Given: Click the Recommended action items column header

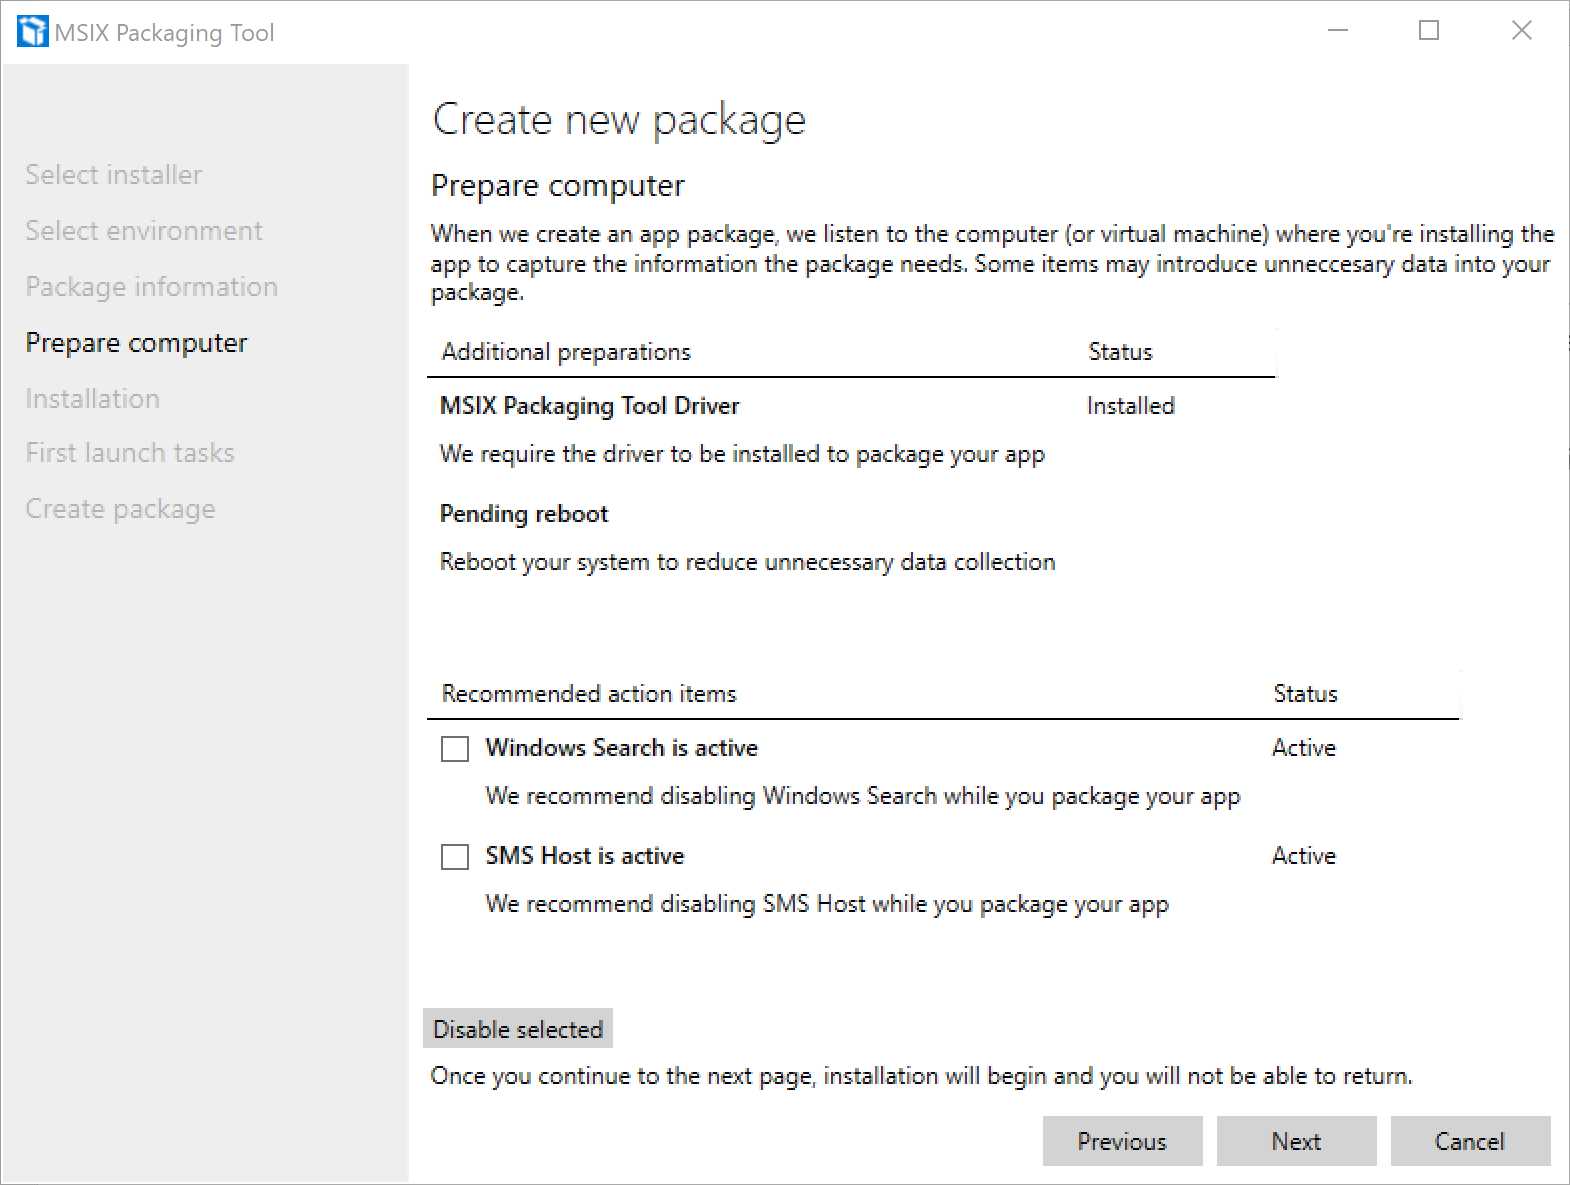Looking at the screenshot, I should 589,694.
